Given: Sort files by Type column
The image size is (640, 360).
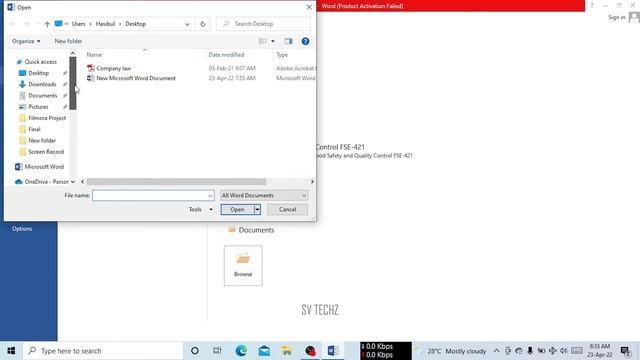Looking at the screenshot, I should click(x=282, y=55).
